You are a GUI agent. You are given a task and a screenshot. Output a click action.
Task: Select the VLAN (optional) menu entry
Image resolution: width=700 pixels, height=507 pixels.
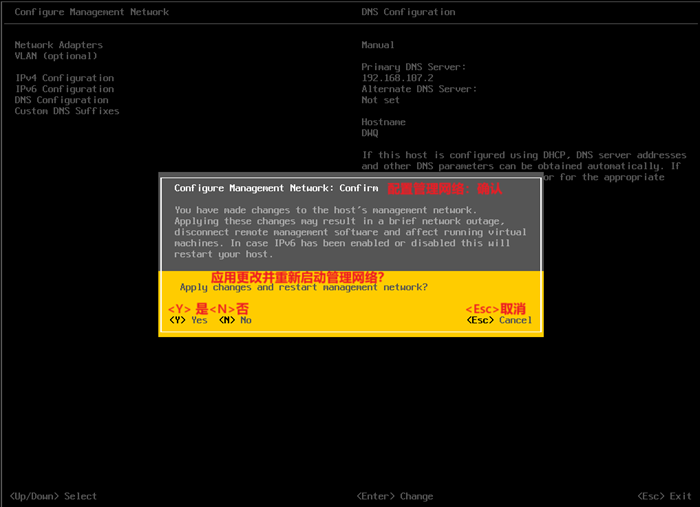pos(56,56)
